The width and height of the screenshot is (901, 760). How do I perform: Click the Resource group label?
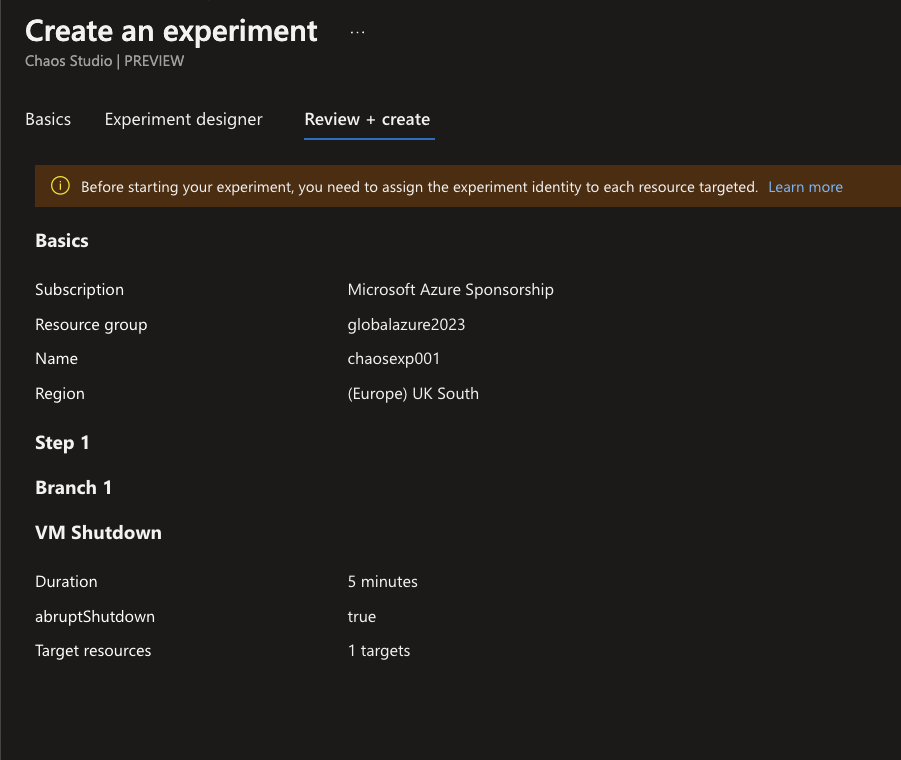tap(91, 325)
